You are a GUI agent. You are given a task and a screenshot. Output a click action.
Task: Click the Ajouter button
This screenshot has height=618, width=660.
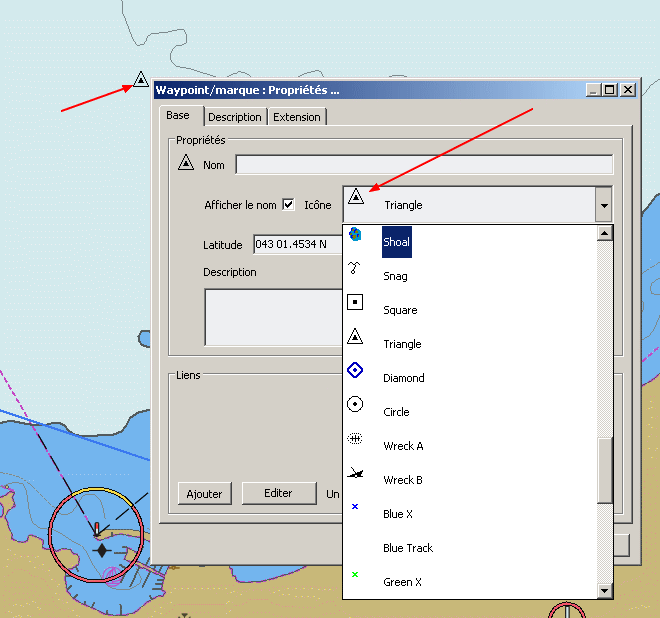tap(205, 493)
